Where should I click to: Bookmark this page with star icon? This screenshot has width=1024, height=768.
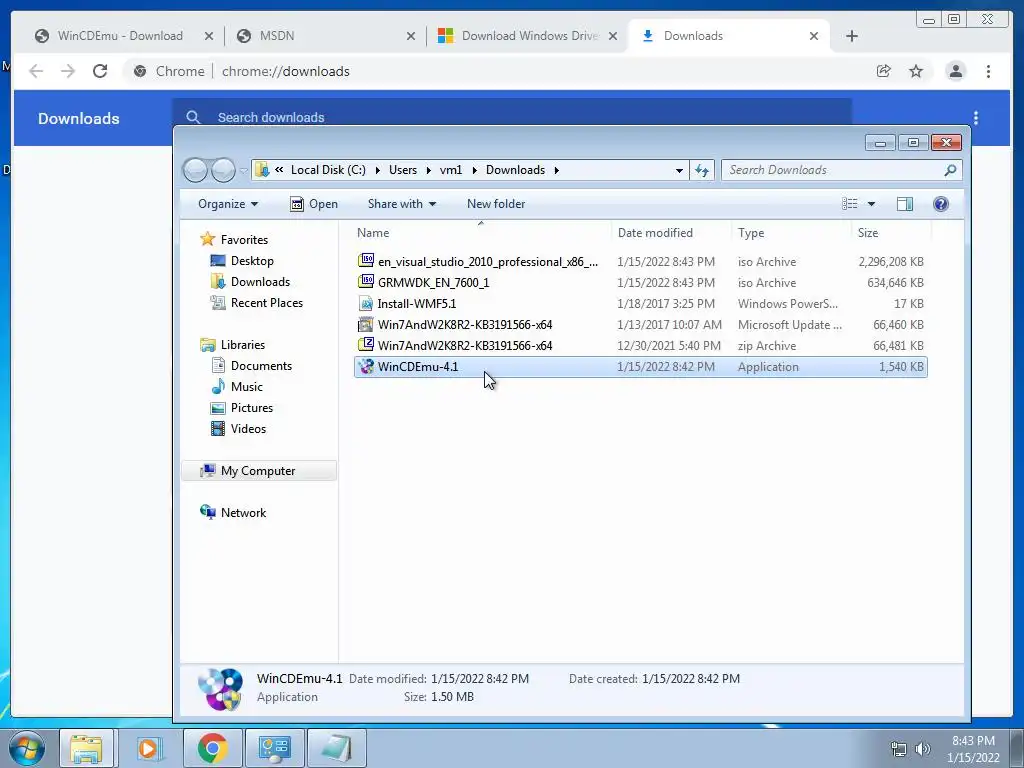click(x=916, y=71)
